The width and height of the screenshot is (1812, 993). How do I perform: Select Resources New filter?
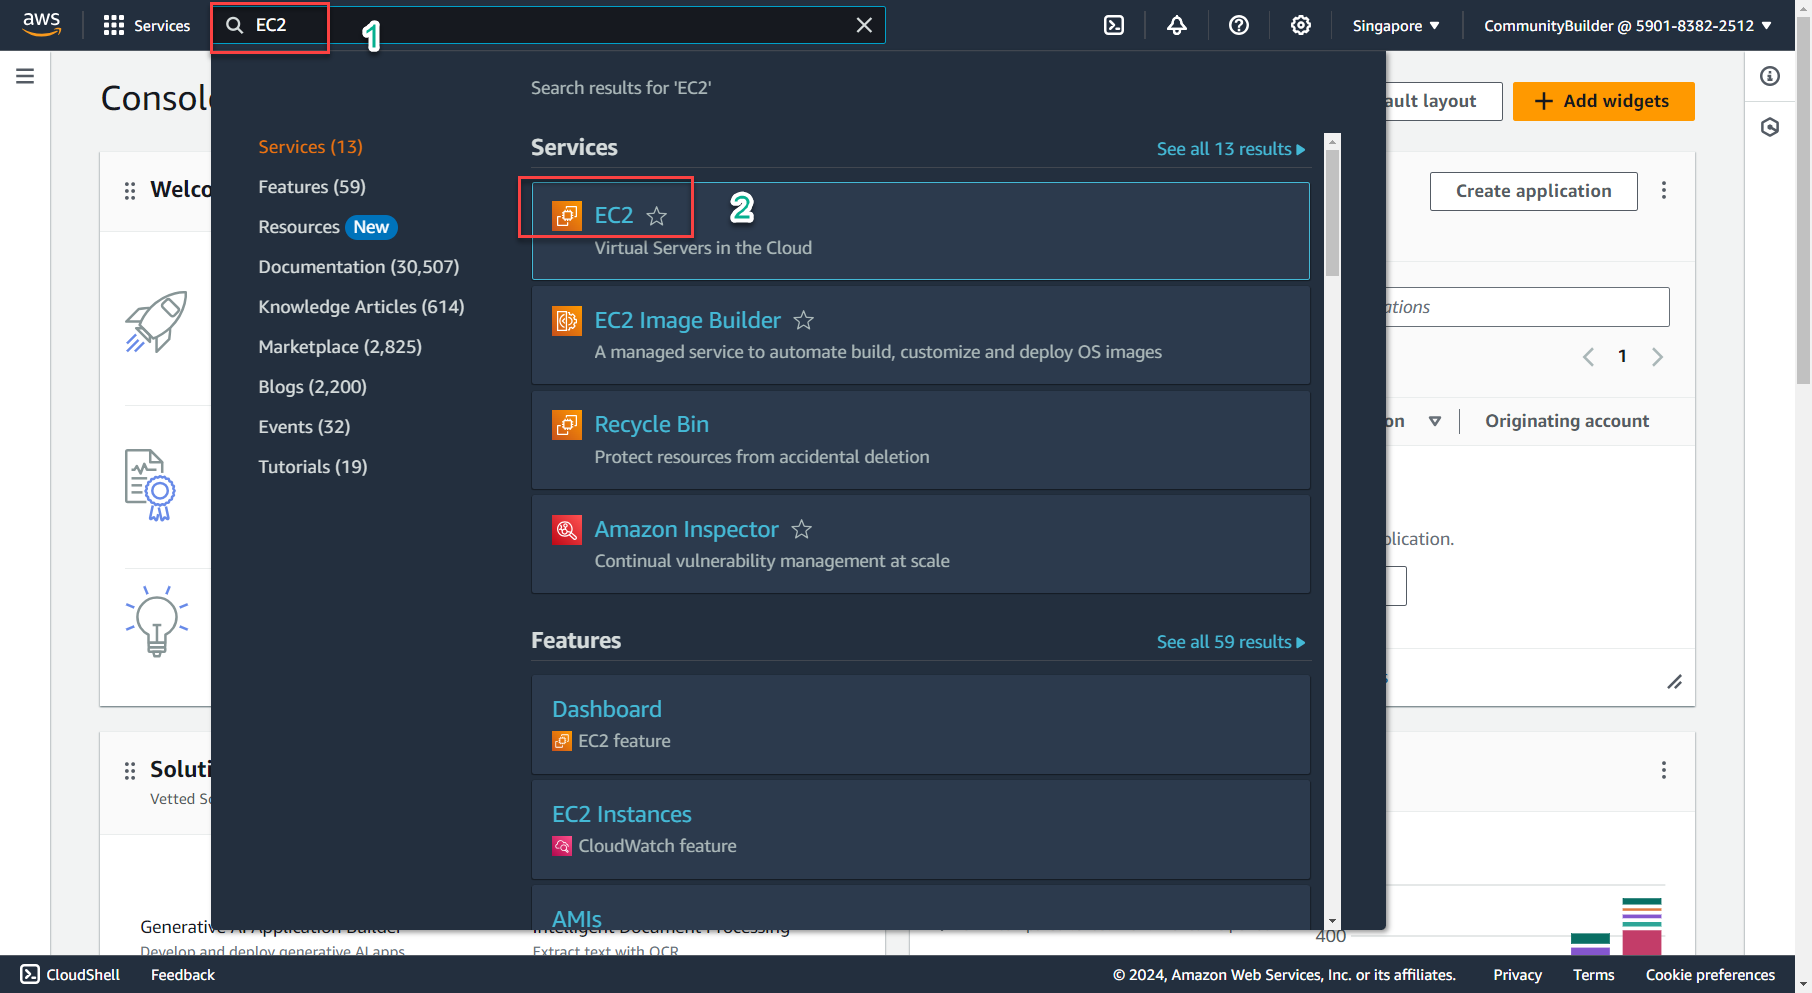point(327,227)
